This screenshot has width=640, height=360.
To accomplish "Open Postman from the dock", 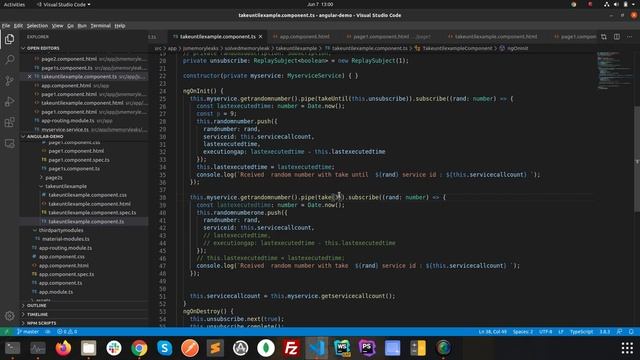I will click(190, 348).
